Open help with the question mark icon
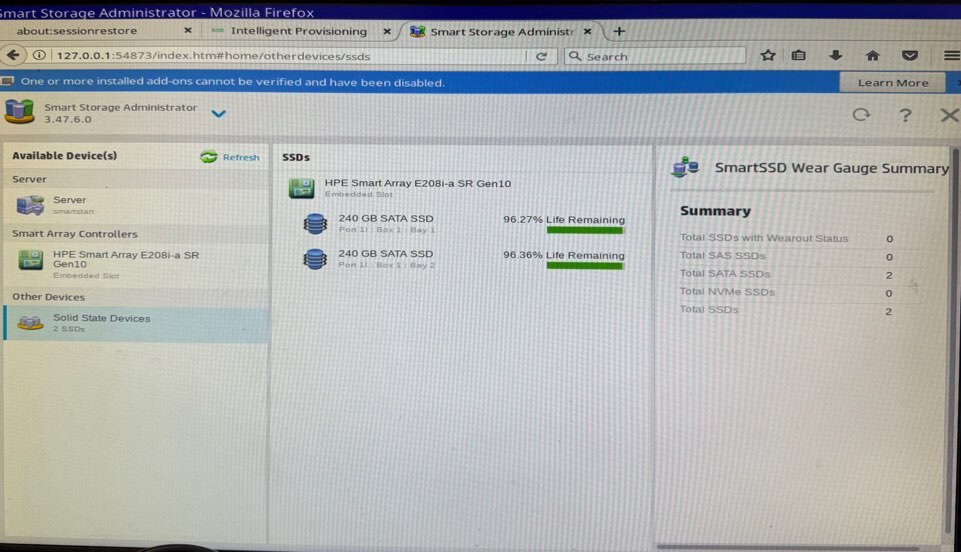 tap(905, 115)
